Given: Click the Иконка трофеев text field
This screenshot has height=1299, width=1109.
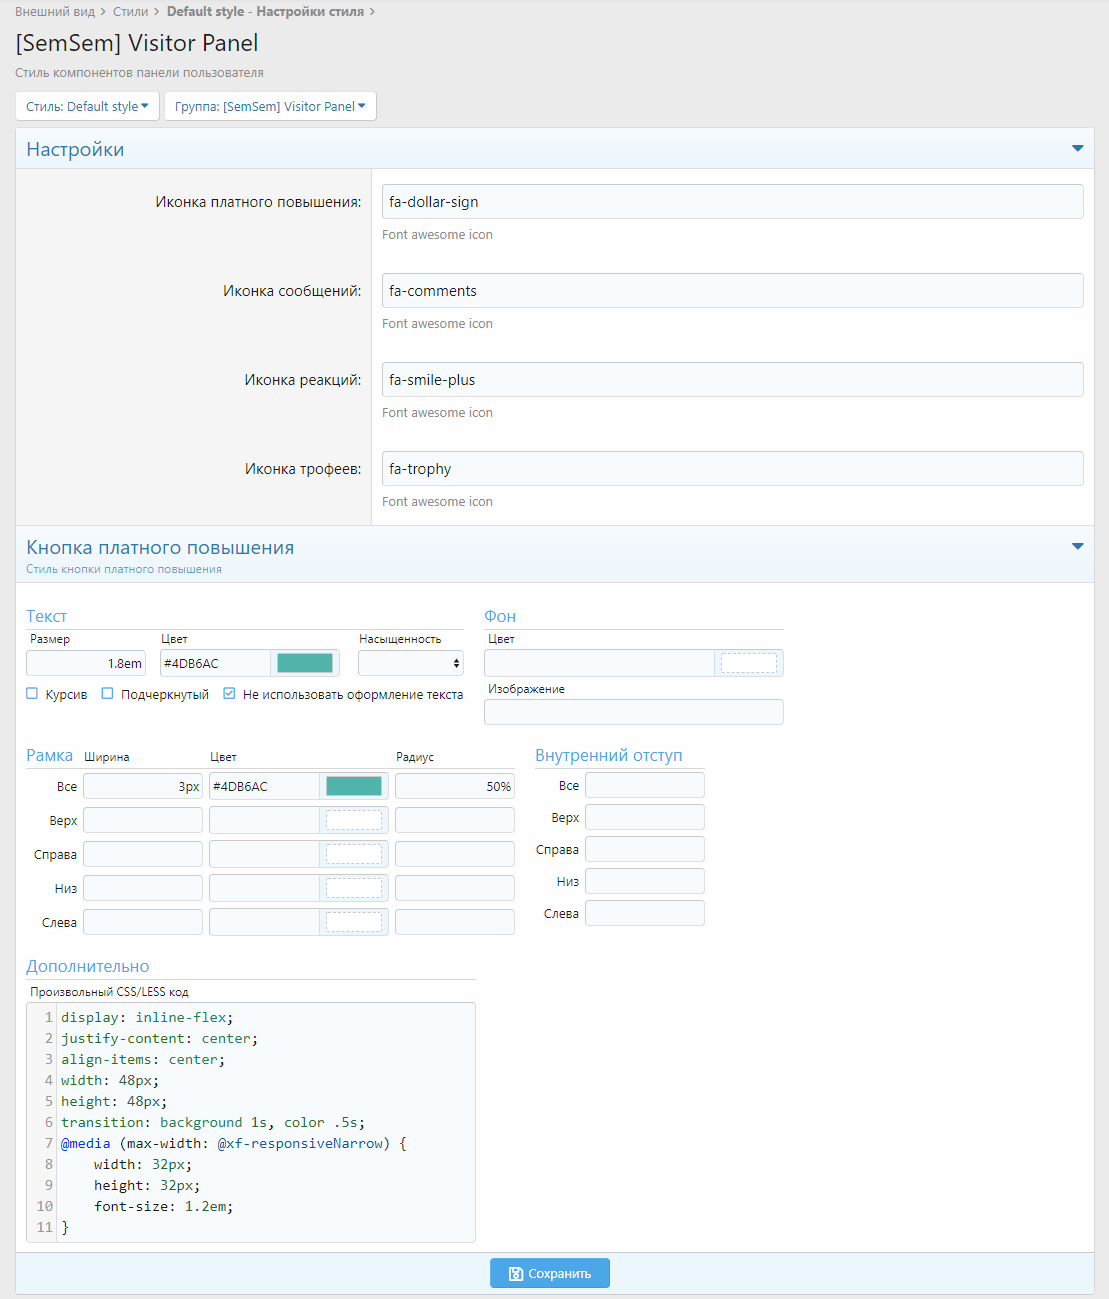Looking at the screenshot, I should [732, 469].
